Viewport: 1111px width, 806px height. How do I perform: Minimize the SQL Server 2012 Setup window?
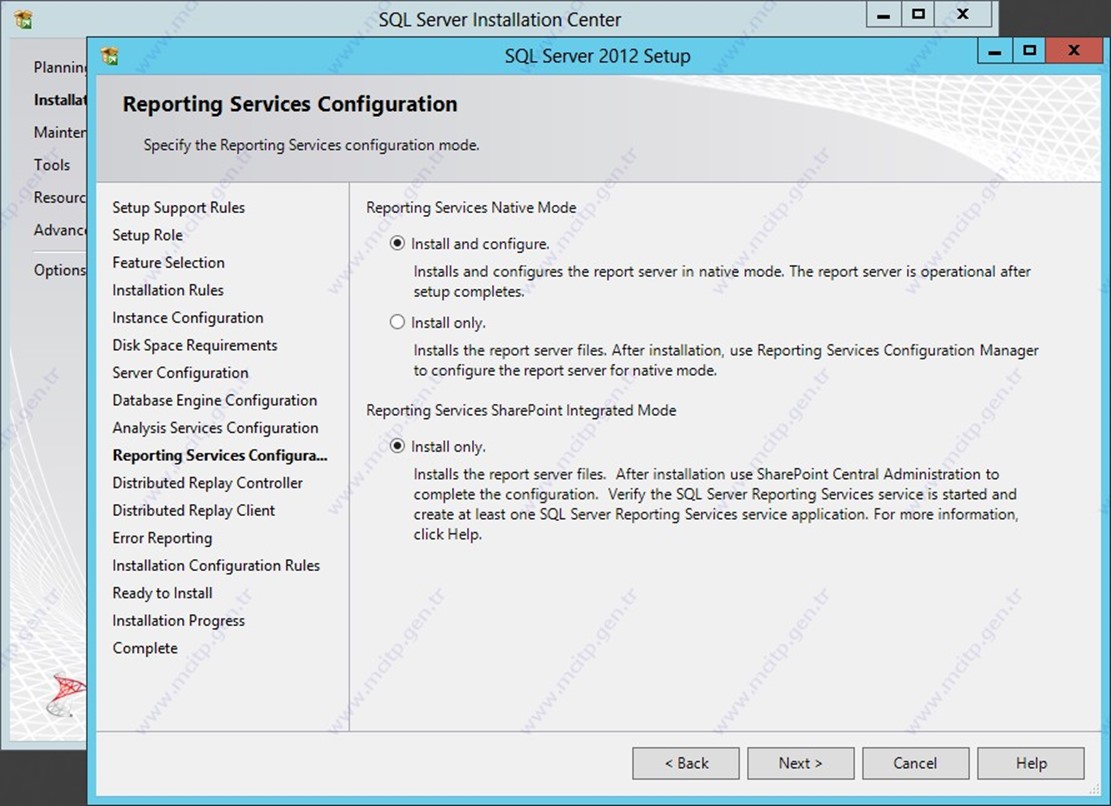tap(995, 51)
